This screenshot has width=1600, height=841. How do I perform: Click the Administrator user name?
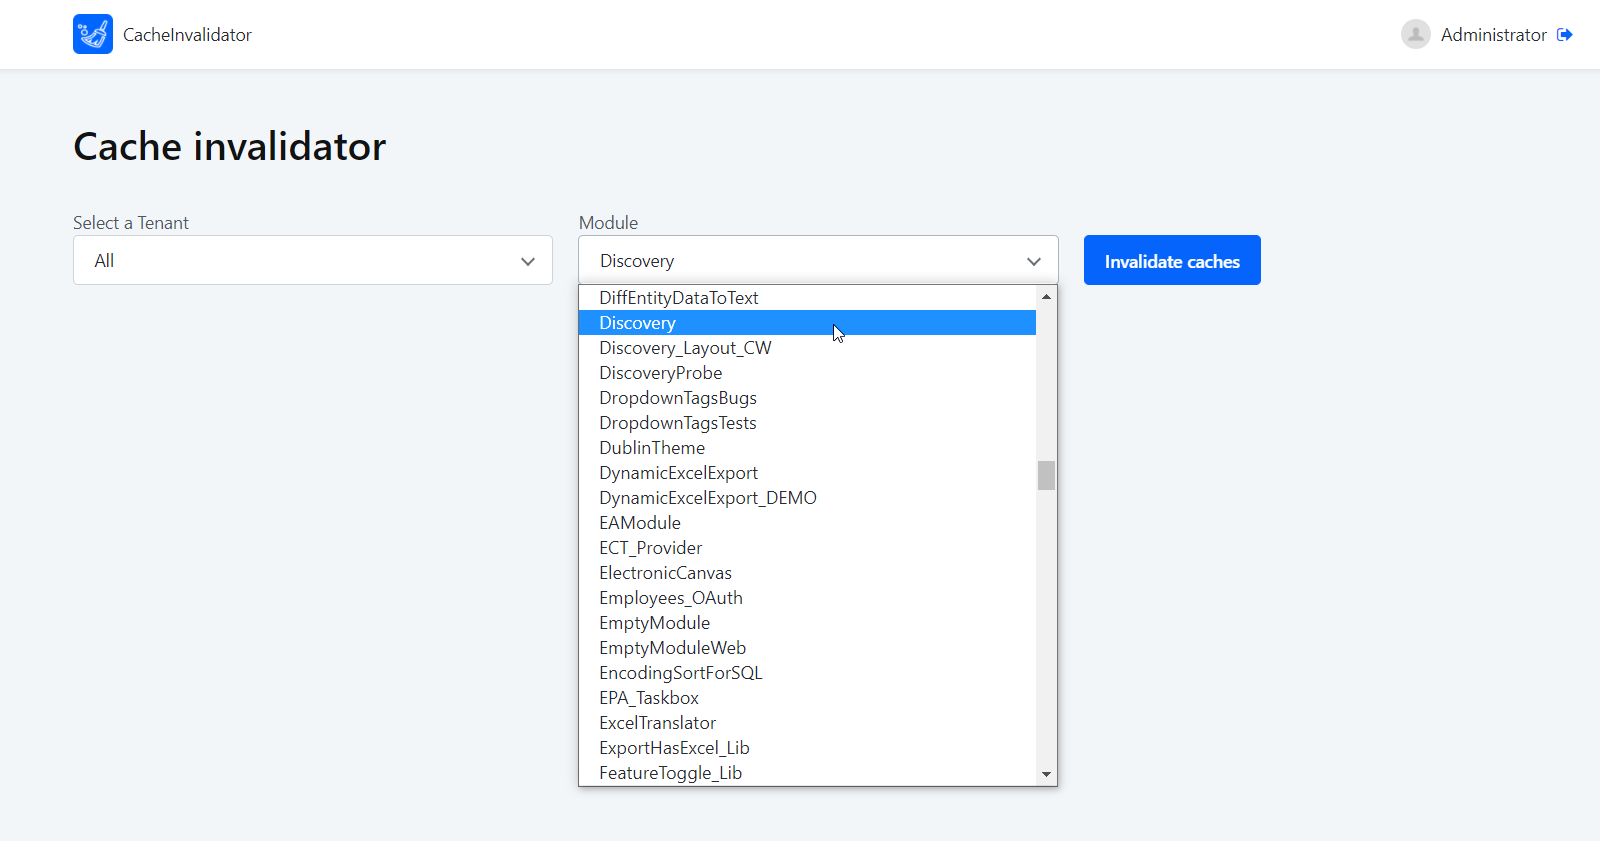click(x=1493, y=34)
